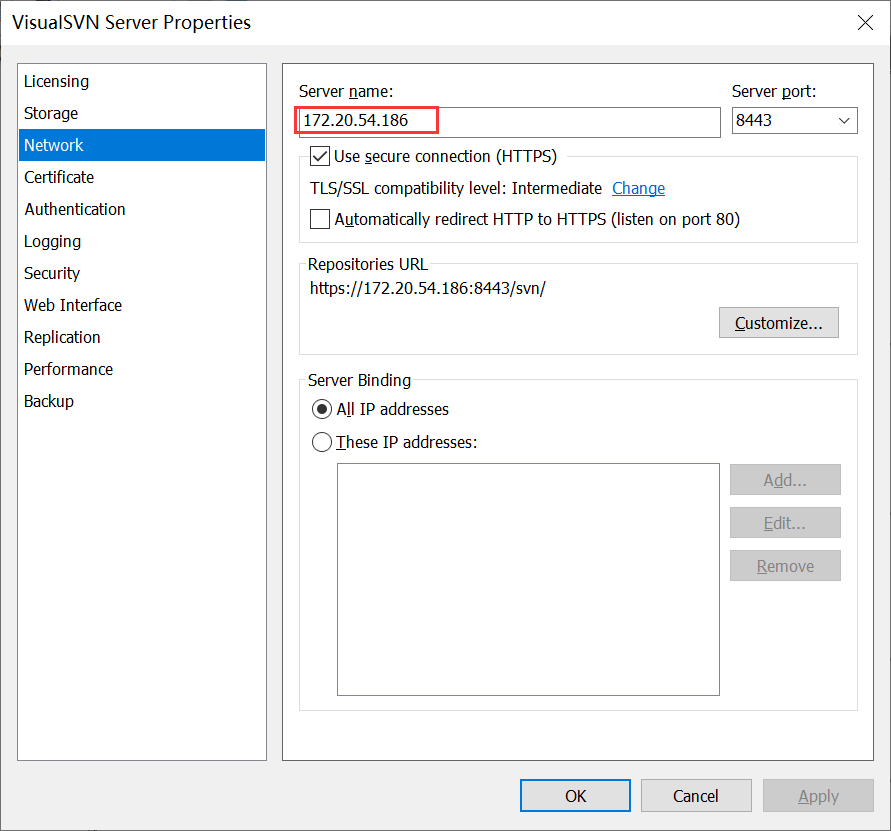Image resolution: width=891 pixels, height=831 pixels.
Task: Close the Server Properties dialog
Action: [x=865, y=23]
